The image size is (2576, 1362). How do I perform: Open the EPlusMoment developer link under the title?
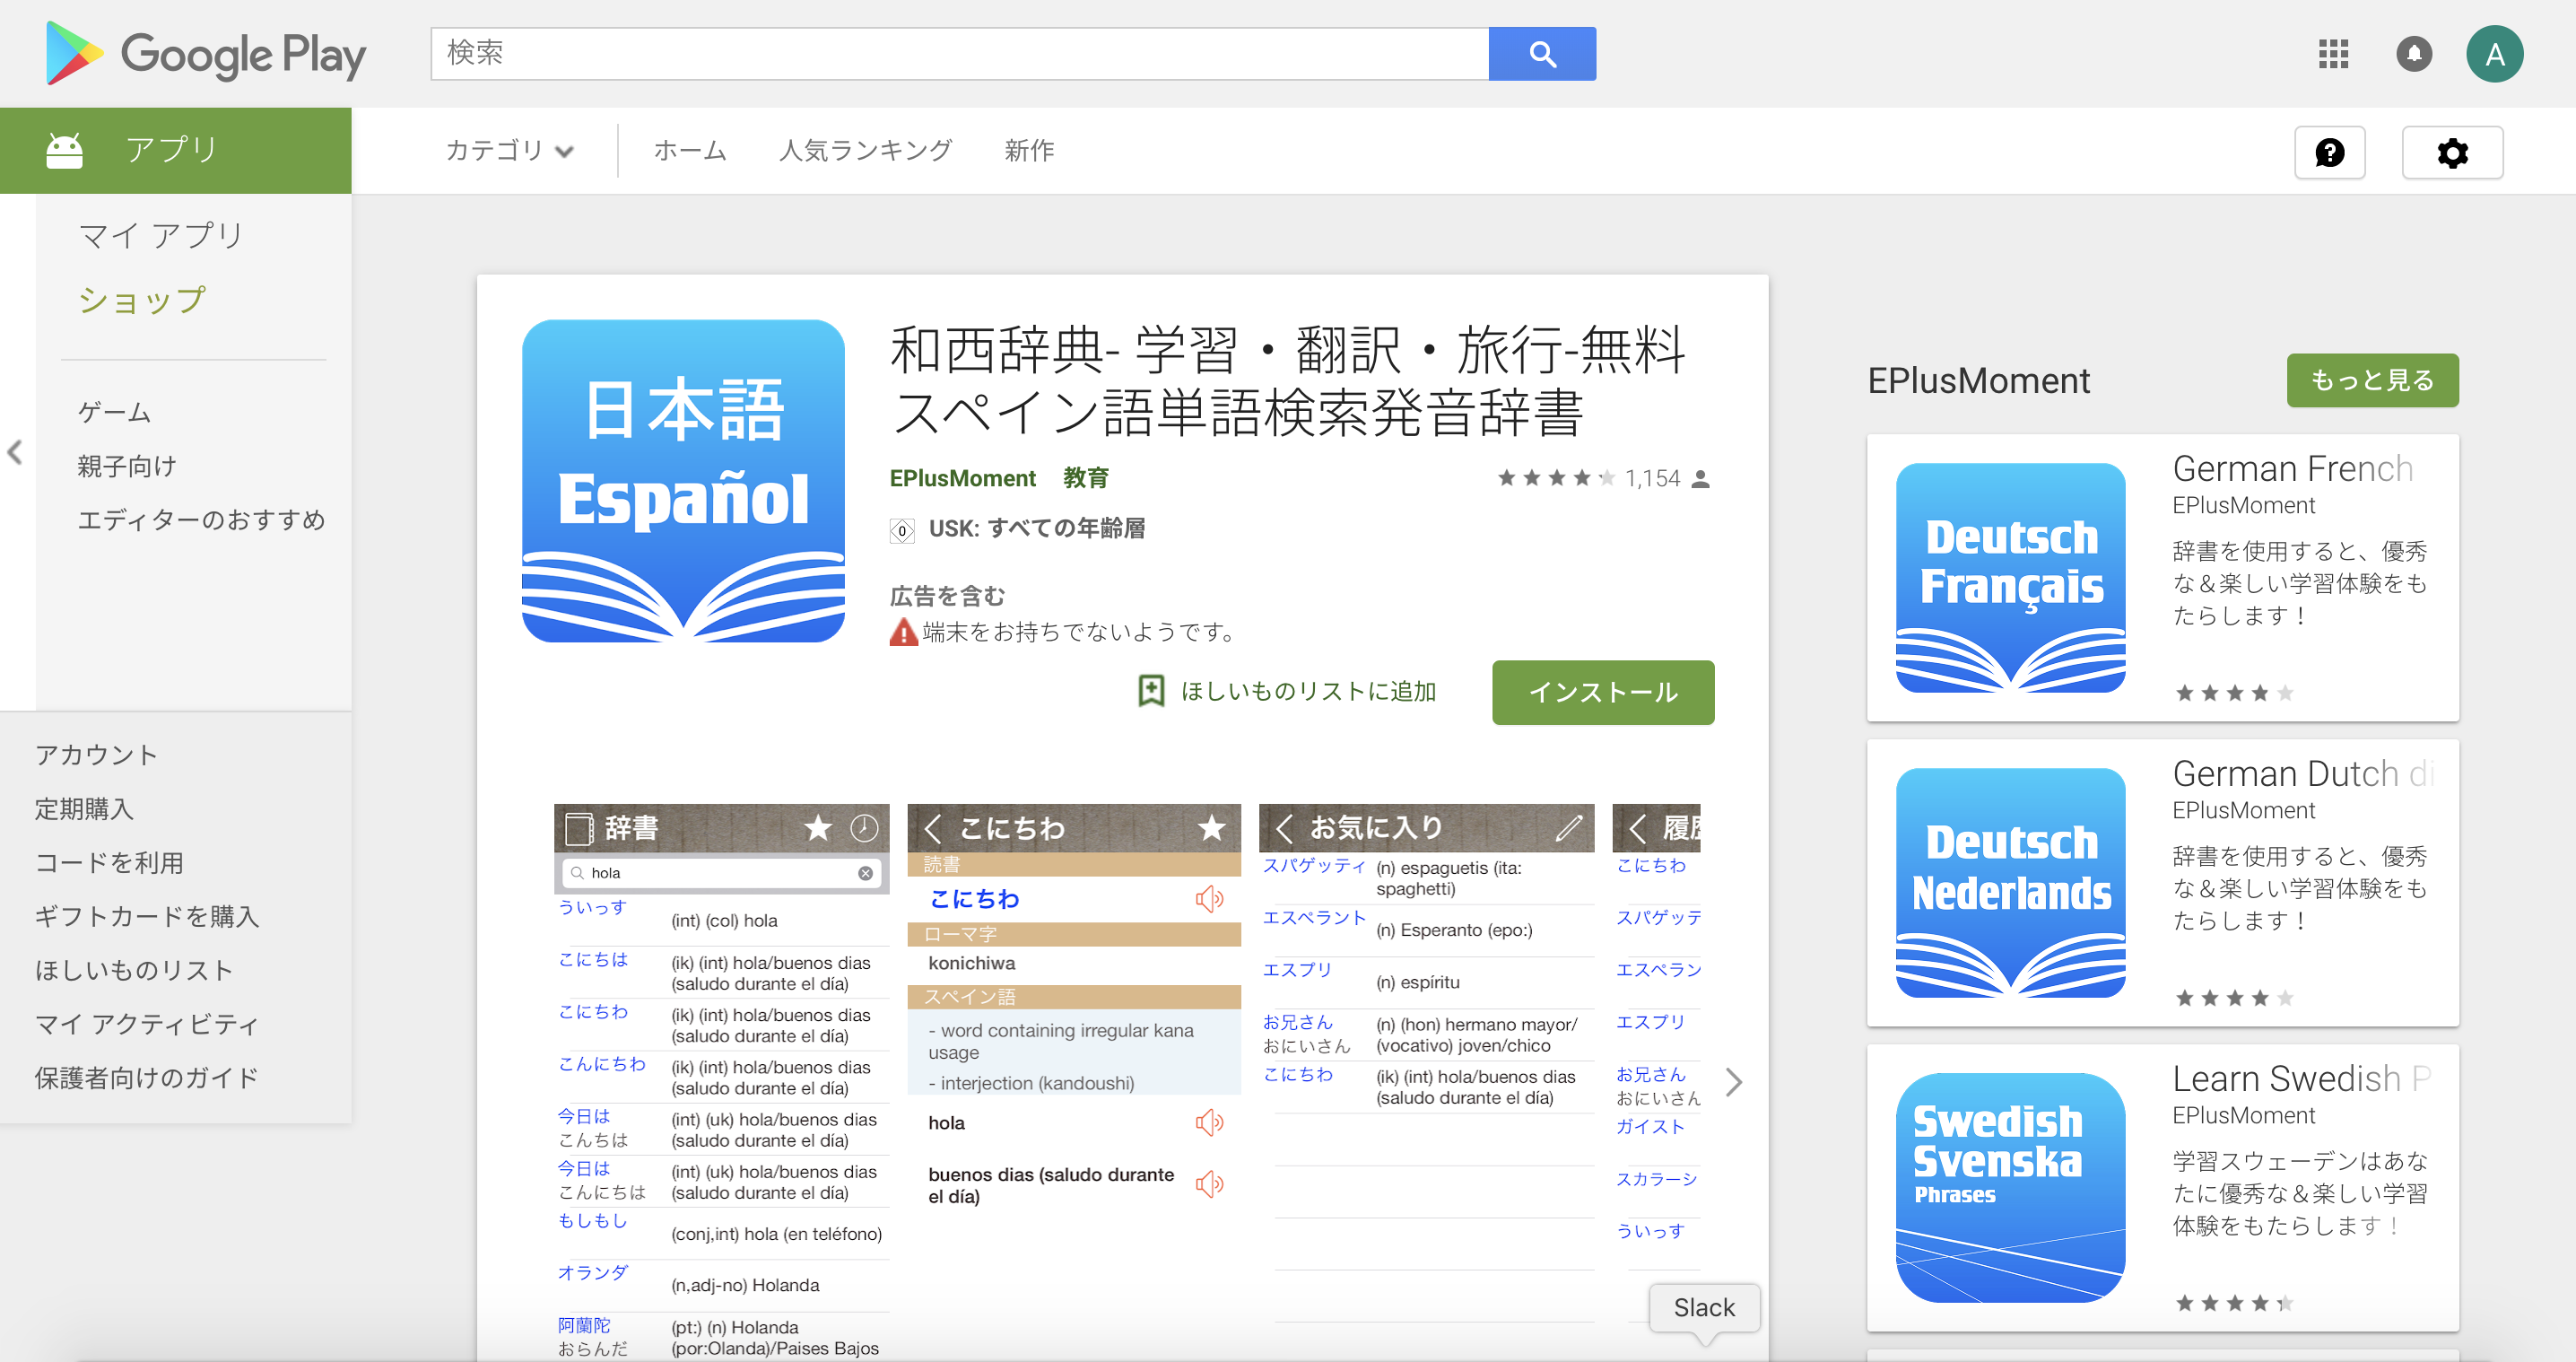(x=962, y=479)
